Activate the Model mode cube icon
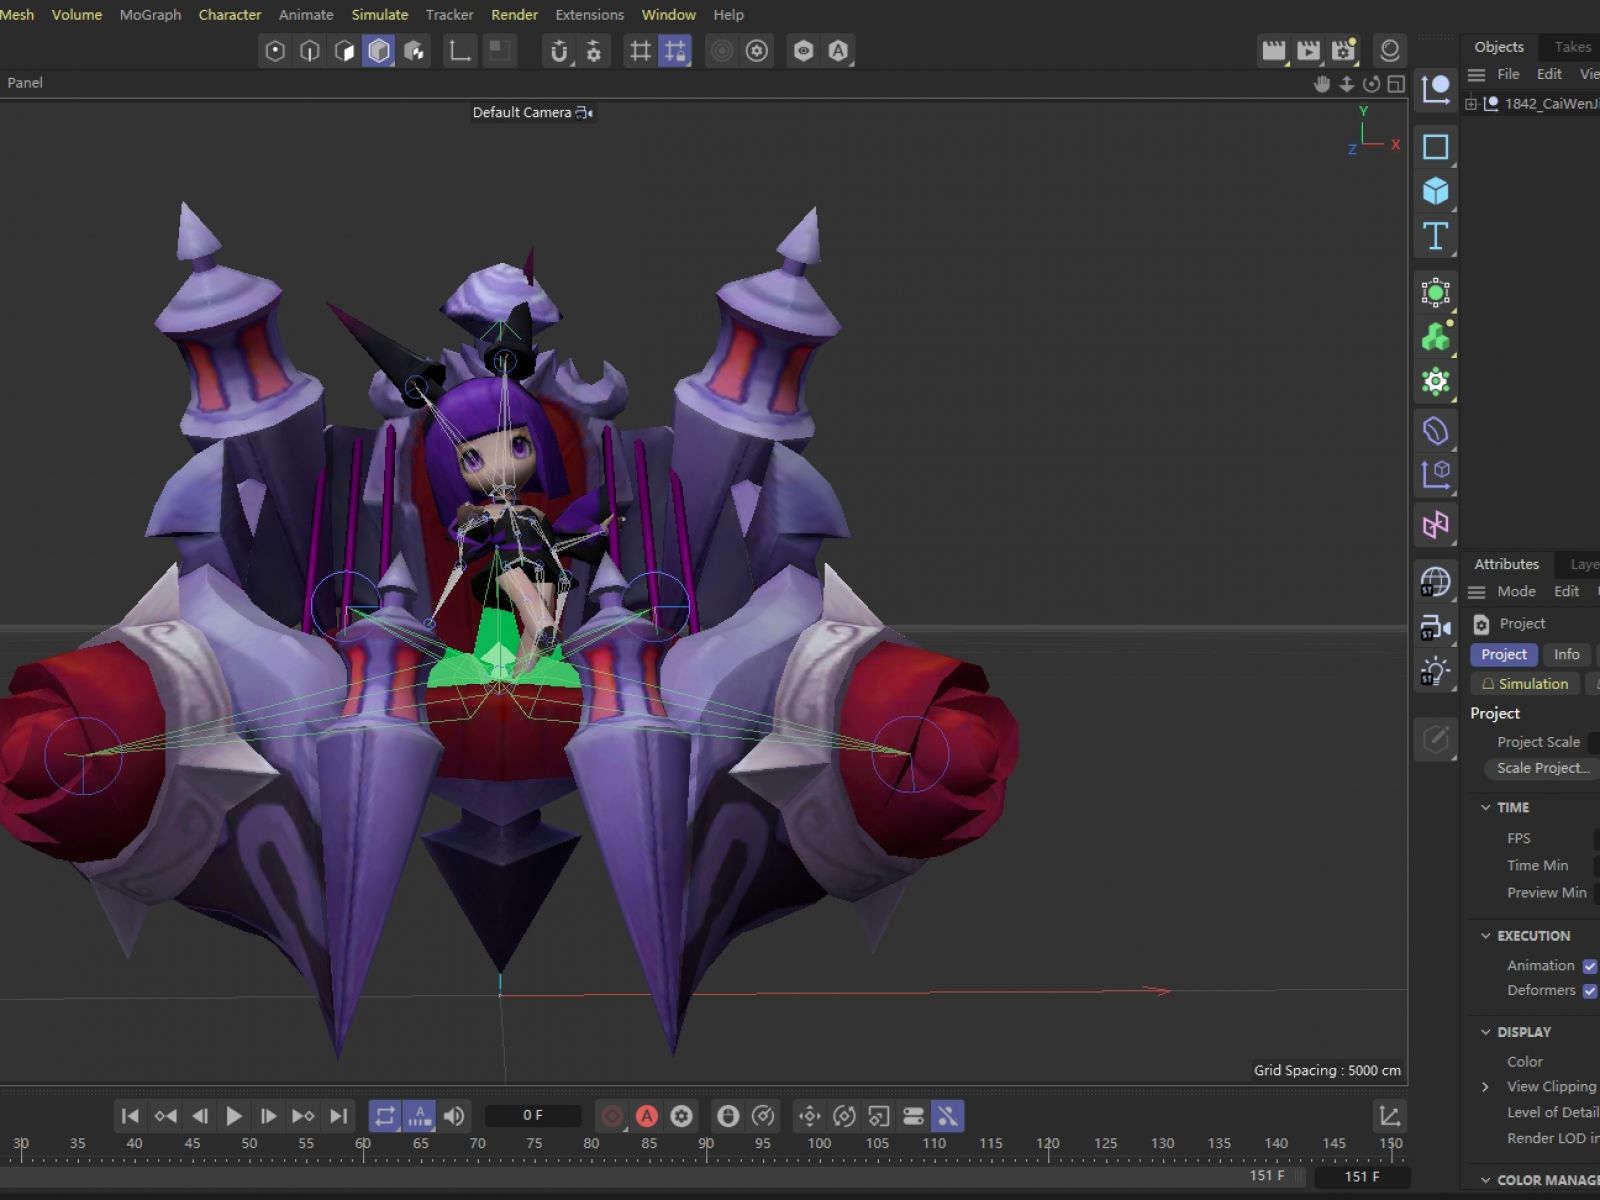1600x1200 pixels. 379,51
